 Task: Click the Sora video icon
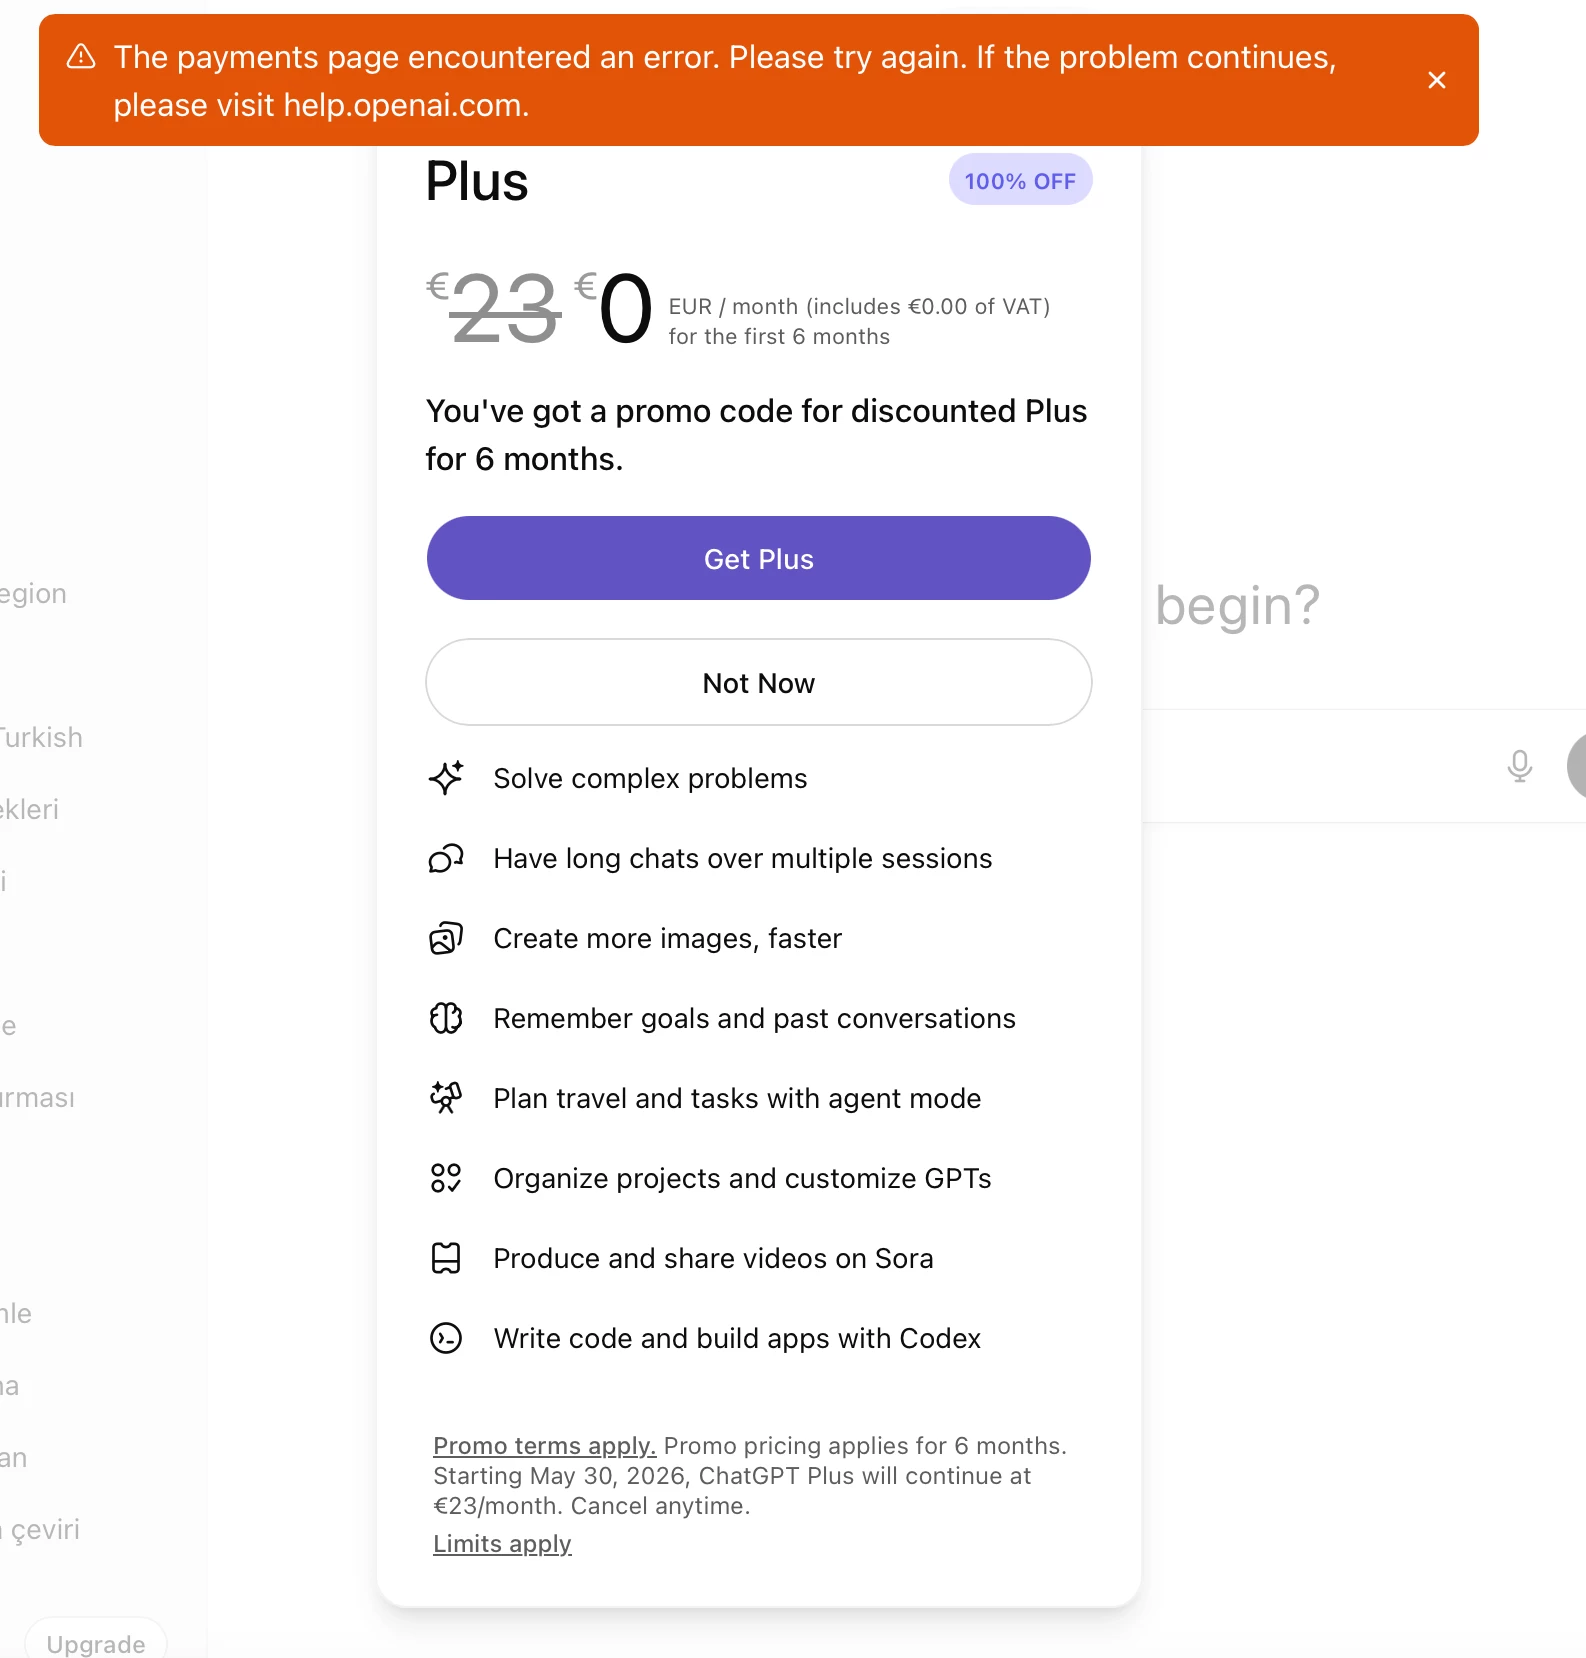click(x=446, y=1258)
